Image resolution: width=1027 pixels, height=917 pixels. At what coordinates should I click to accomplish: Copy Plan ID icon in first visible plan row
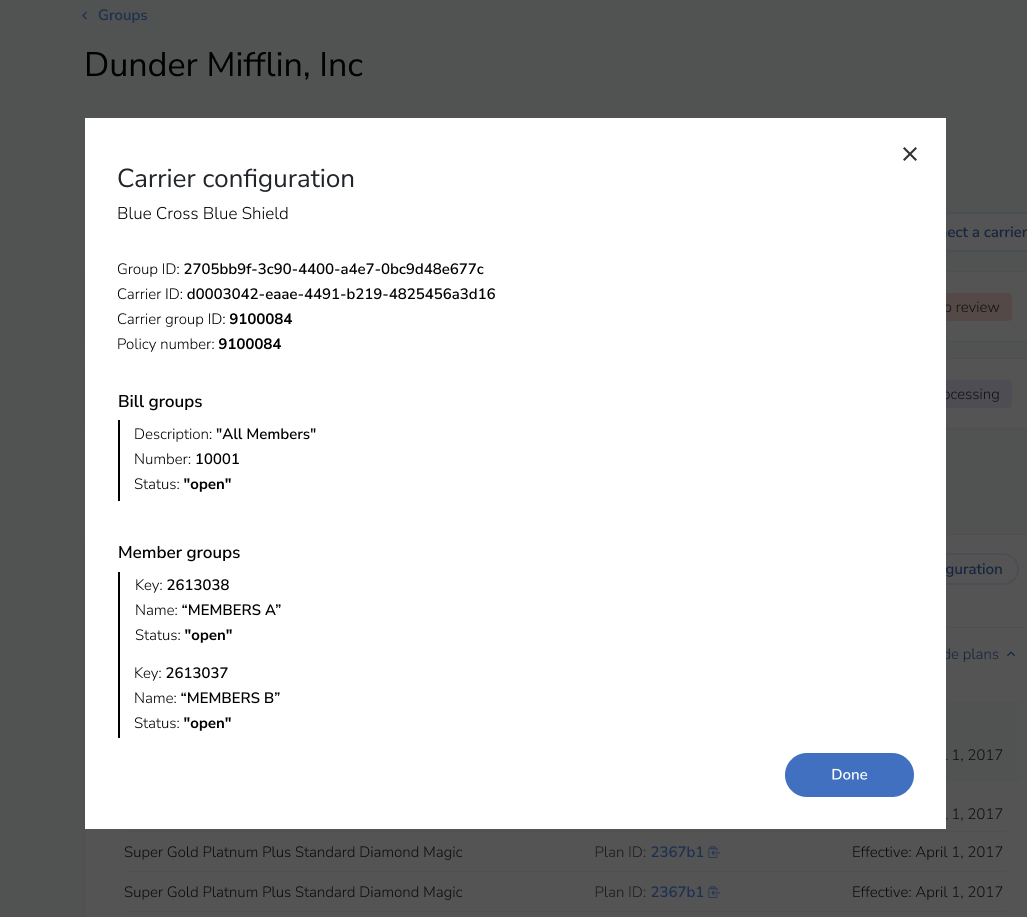pyautogui.click(x=714, y=852)
